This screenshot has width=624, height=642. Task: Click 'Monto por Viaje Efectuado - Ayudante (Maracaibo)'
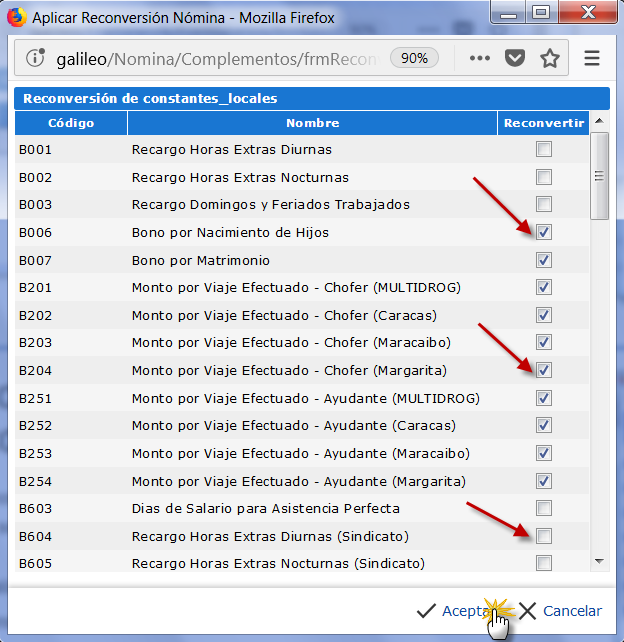[x=301, y=454]
